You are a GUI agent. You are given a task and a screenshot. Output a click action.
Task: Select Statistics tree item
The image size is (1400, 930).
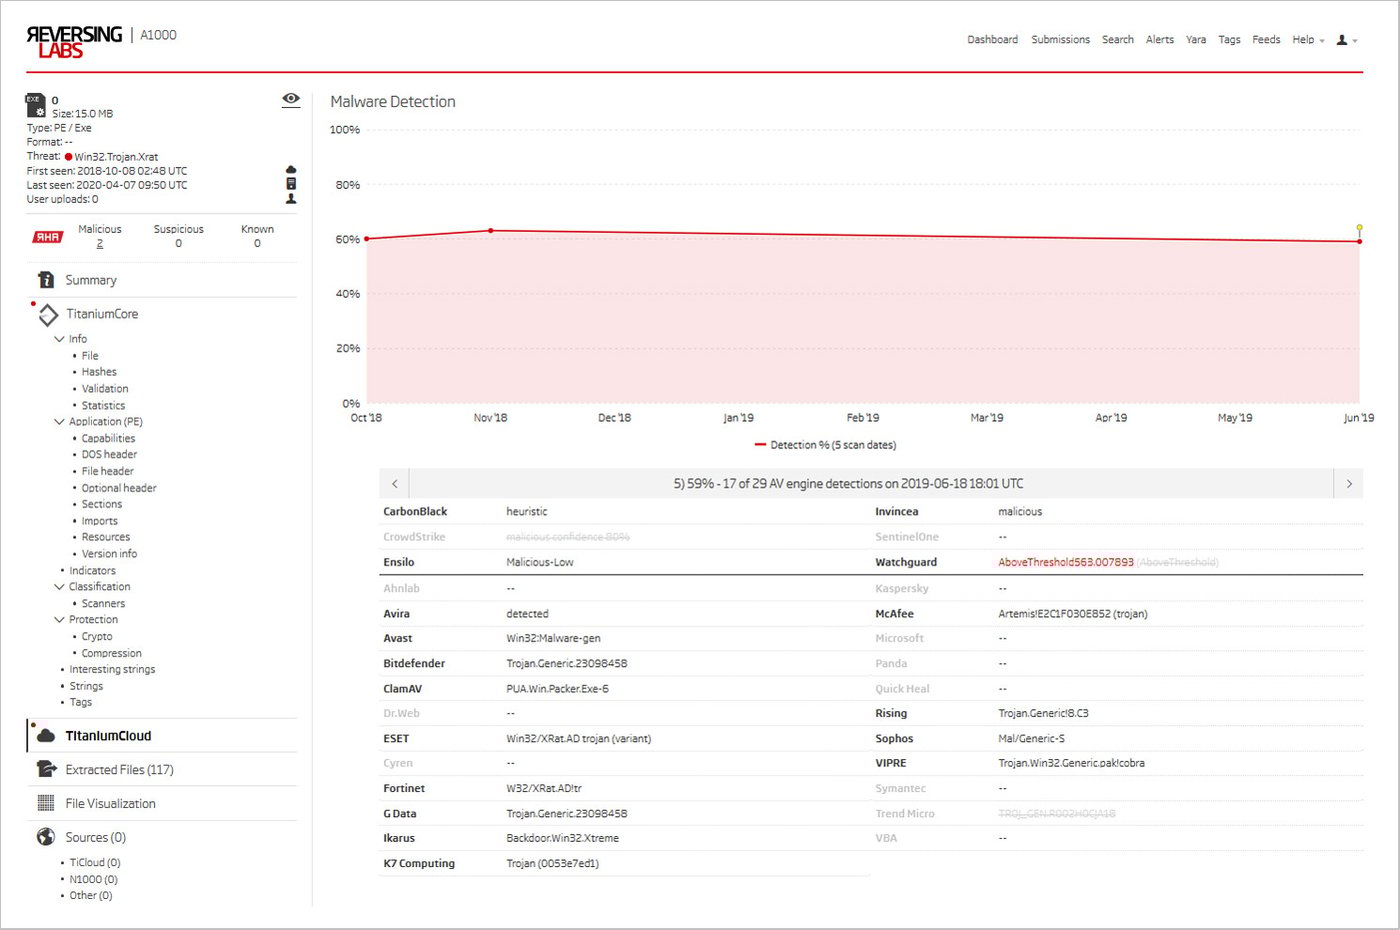click(x=103, y=406)
